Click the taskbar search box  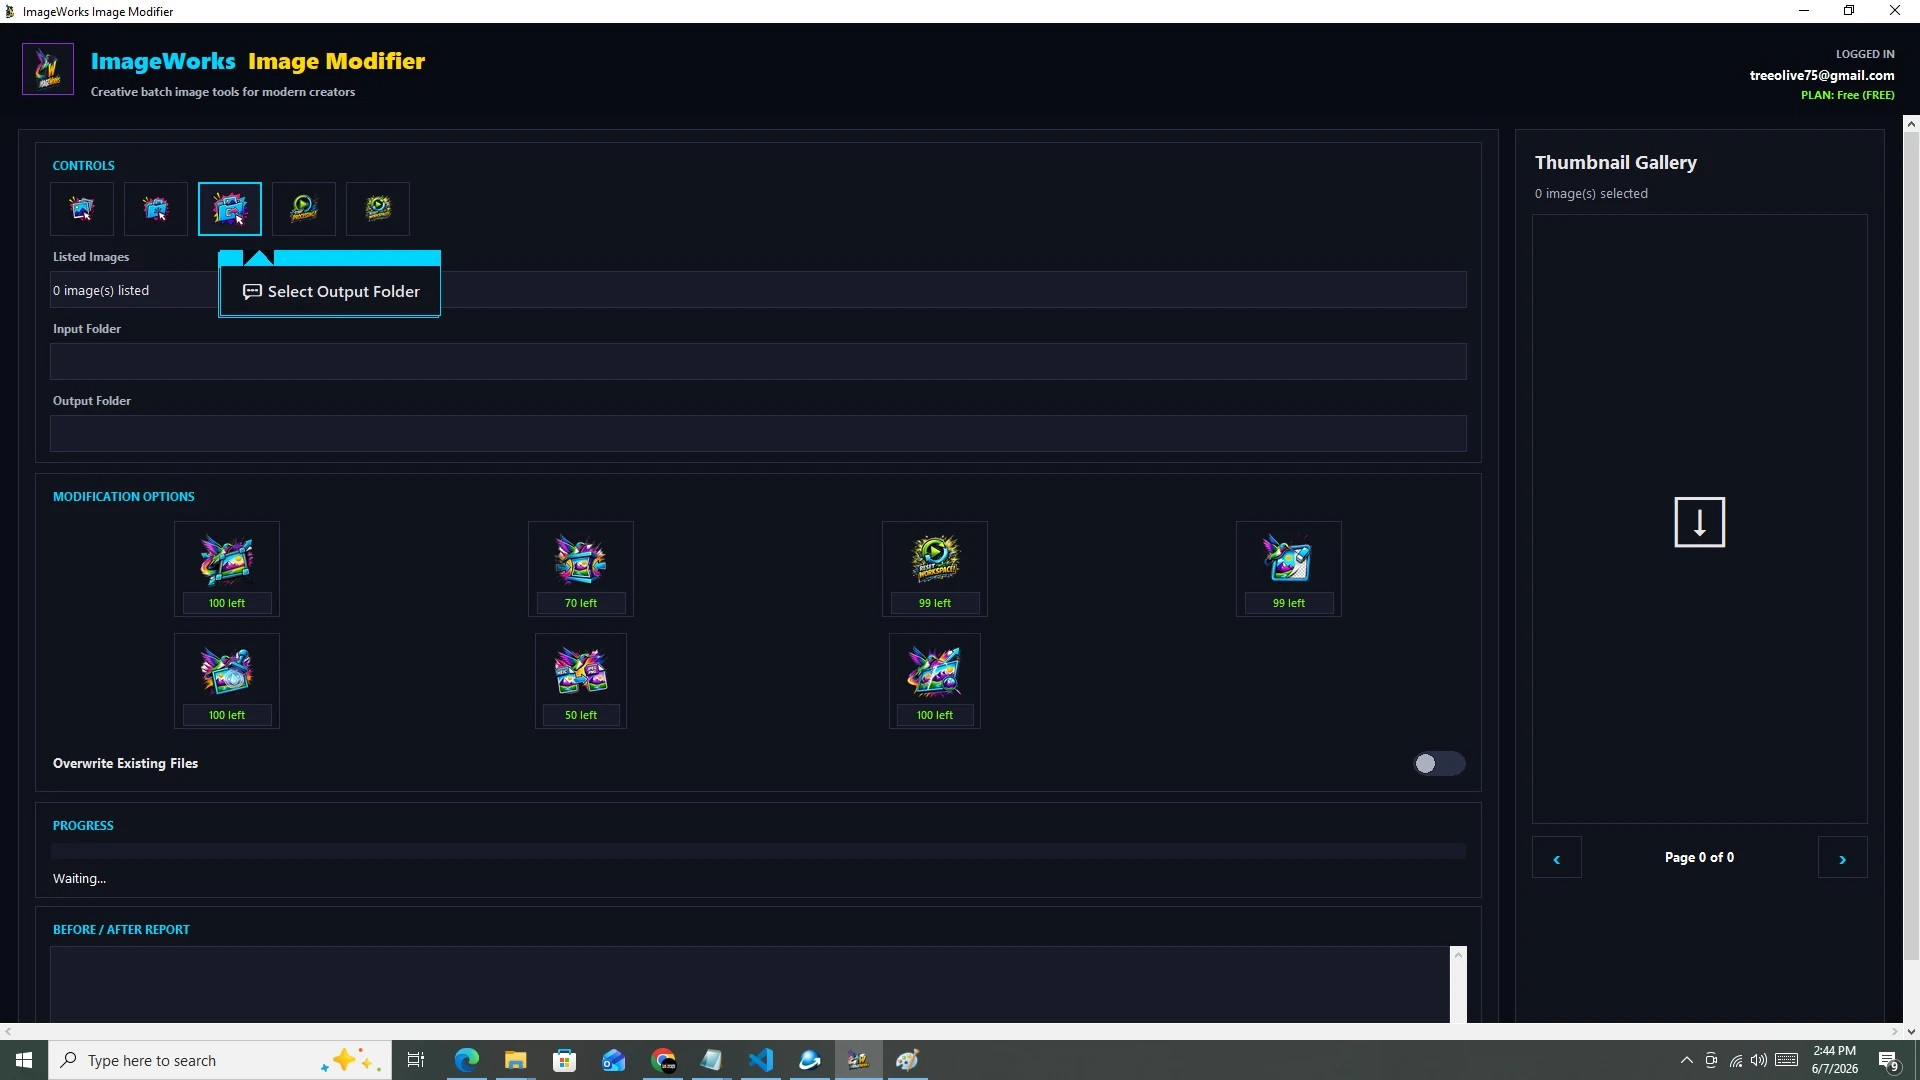220,1060
